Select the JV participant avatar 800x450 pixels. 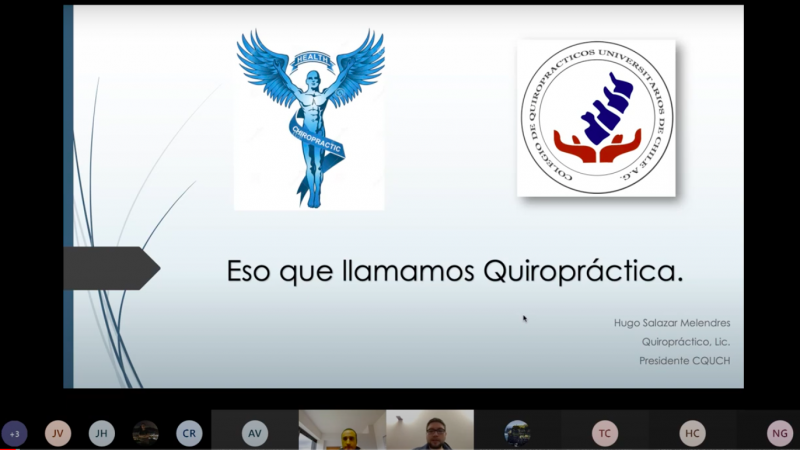tap(58, 433)
